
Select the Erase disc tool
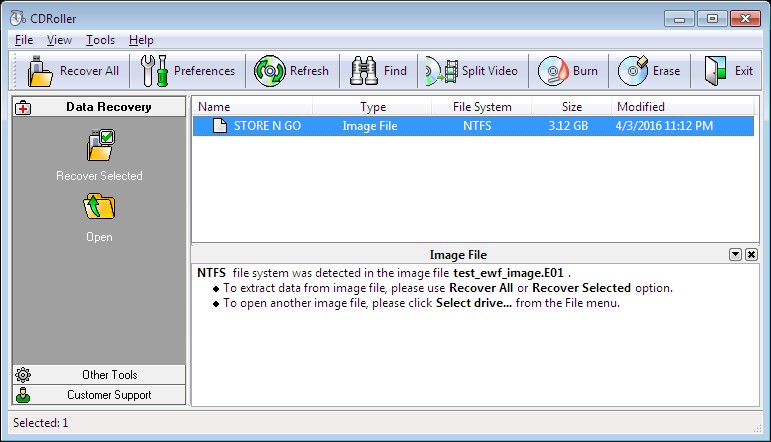click(x=633, y=71)
